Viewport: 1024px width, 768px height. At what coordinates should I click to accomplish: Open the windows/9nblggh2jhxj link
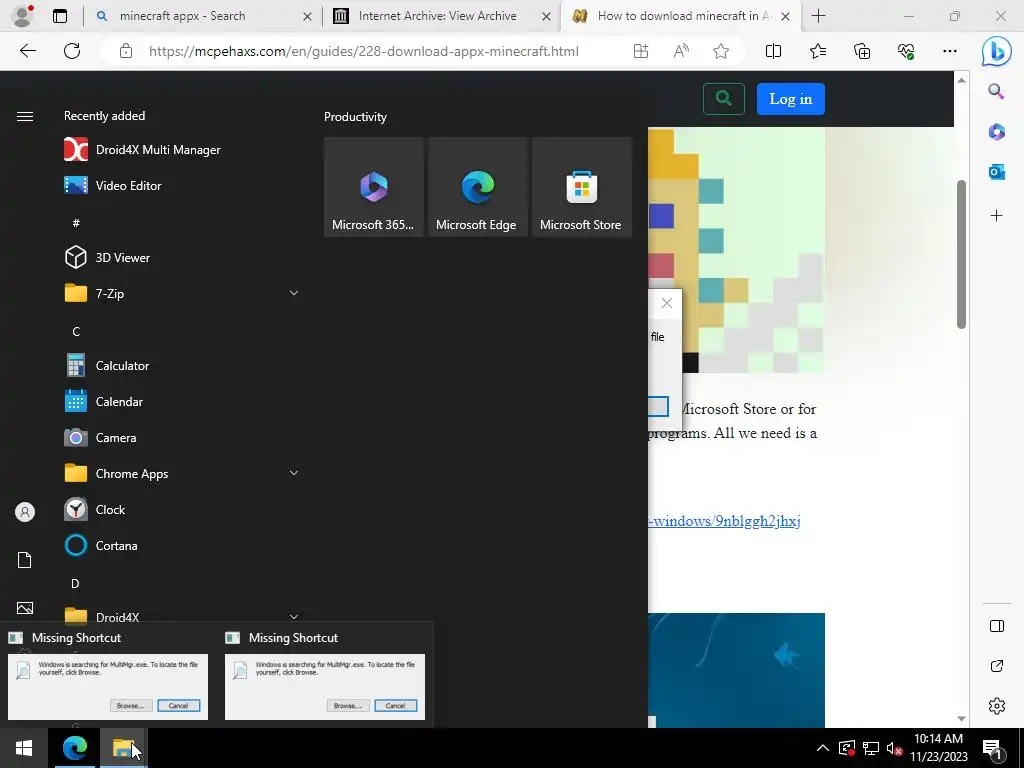point(724,521)
